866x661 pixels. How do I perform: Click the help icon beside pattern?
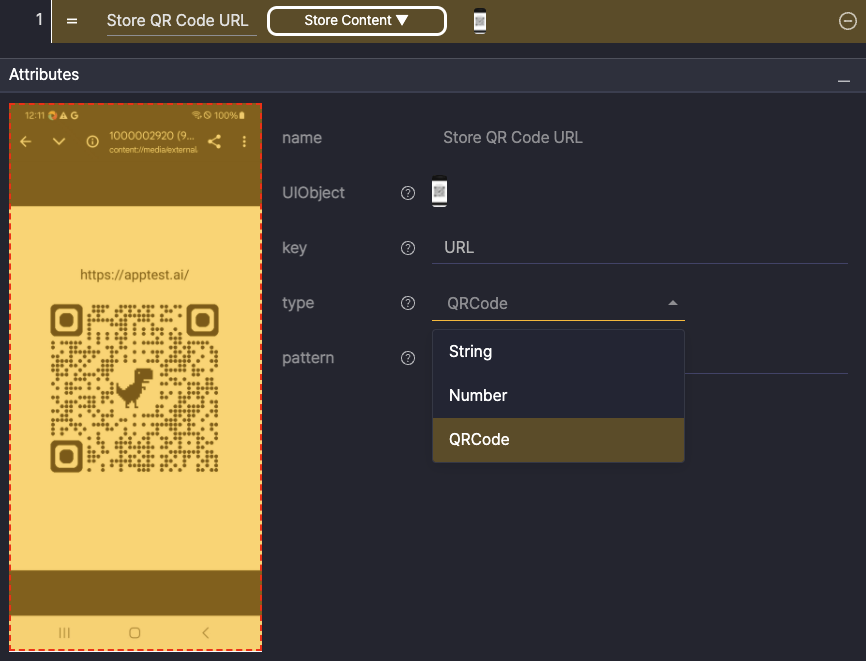click(407, 358)
